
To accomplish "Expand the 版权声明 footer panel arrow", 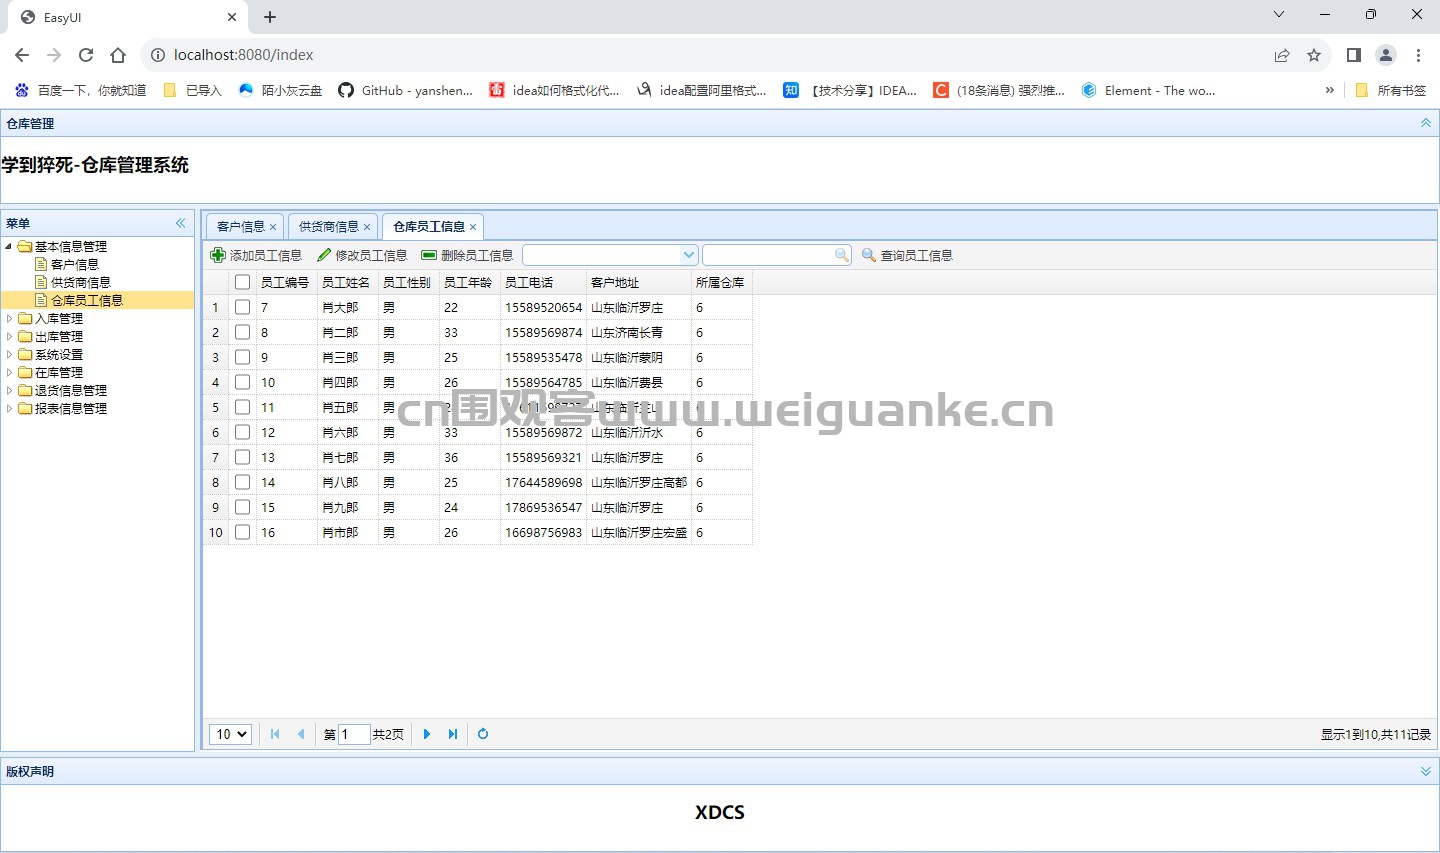I will click(x=1426, y=771).
